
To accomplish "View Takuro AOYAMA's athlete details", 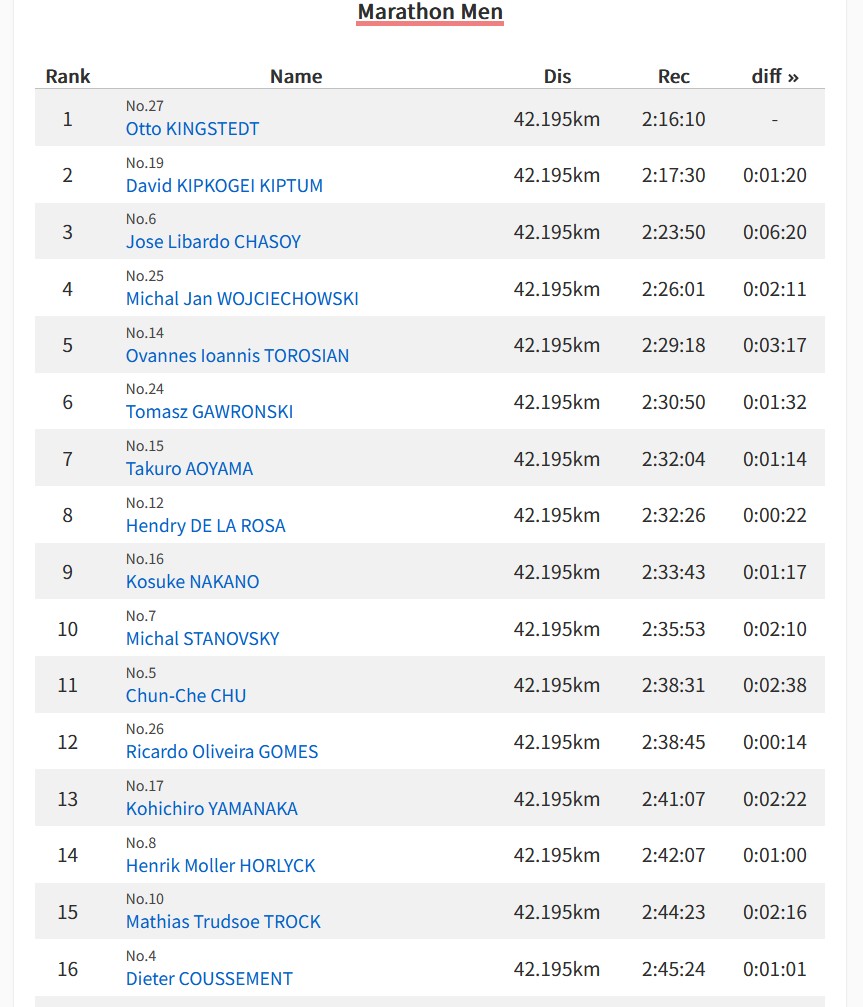I will click(x=189, y=469).
